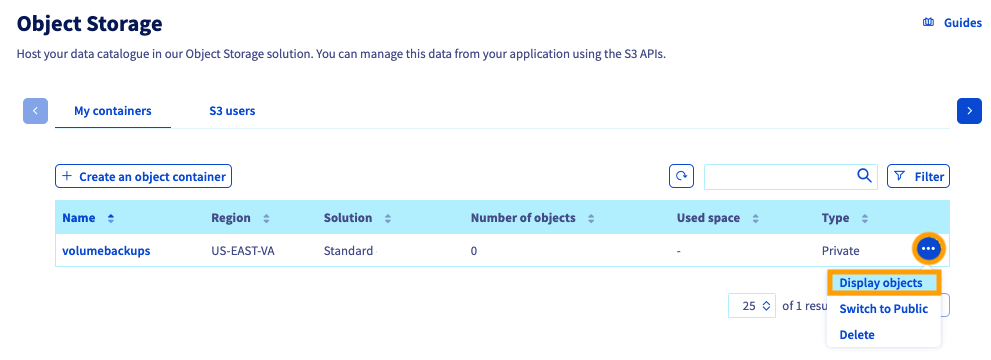Open the three-dots actions menu for volumebackups
Viewport: 991px width, 360px height.
pyautogui.click(x=928, y=249)
